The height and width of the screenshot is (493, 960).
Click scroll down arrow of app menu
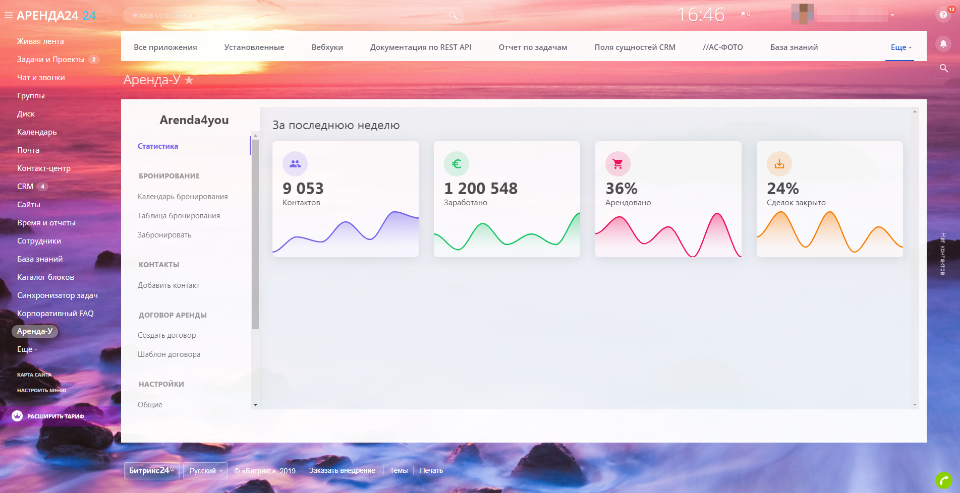coord(255,404)
